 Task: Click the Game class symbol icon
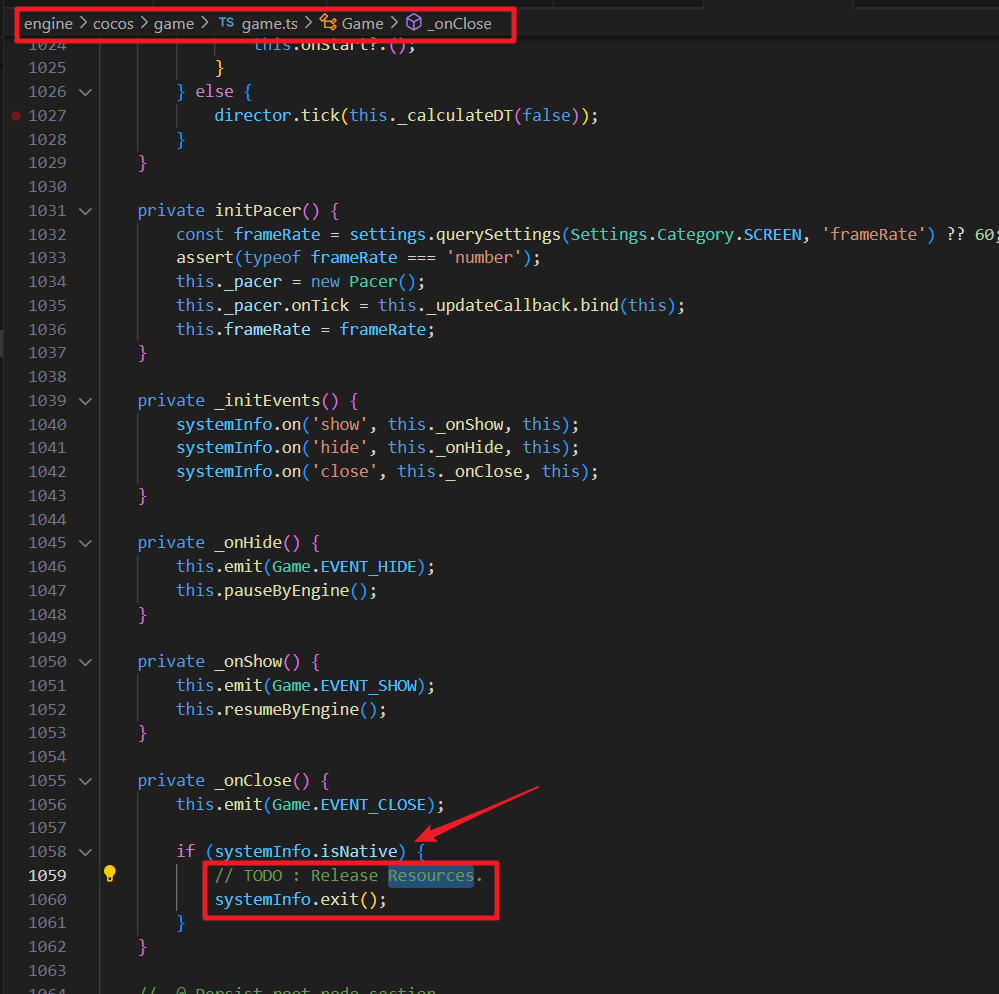[328, 23]
